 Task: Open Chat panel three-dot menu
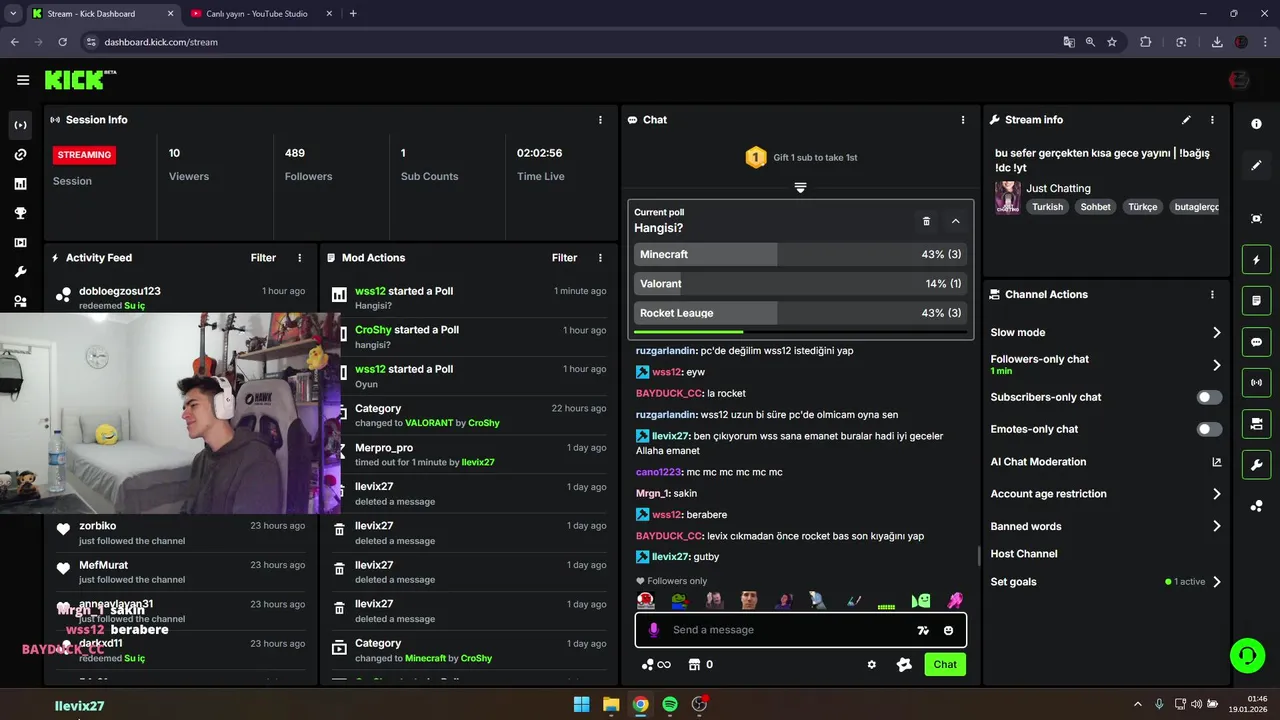pyautogui.click(x=963, y=120)
